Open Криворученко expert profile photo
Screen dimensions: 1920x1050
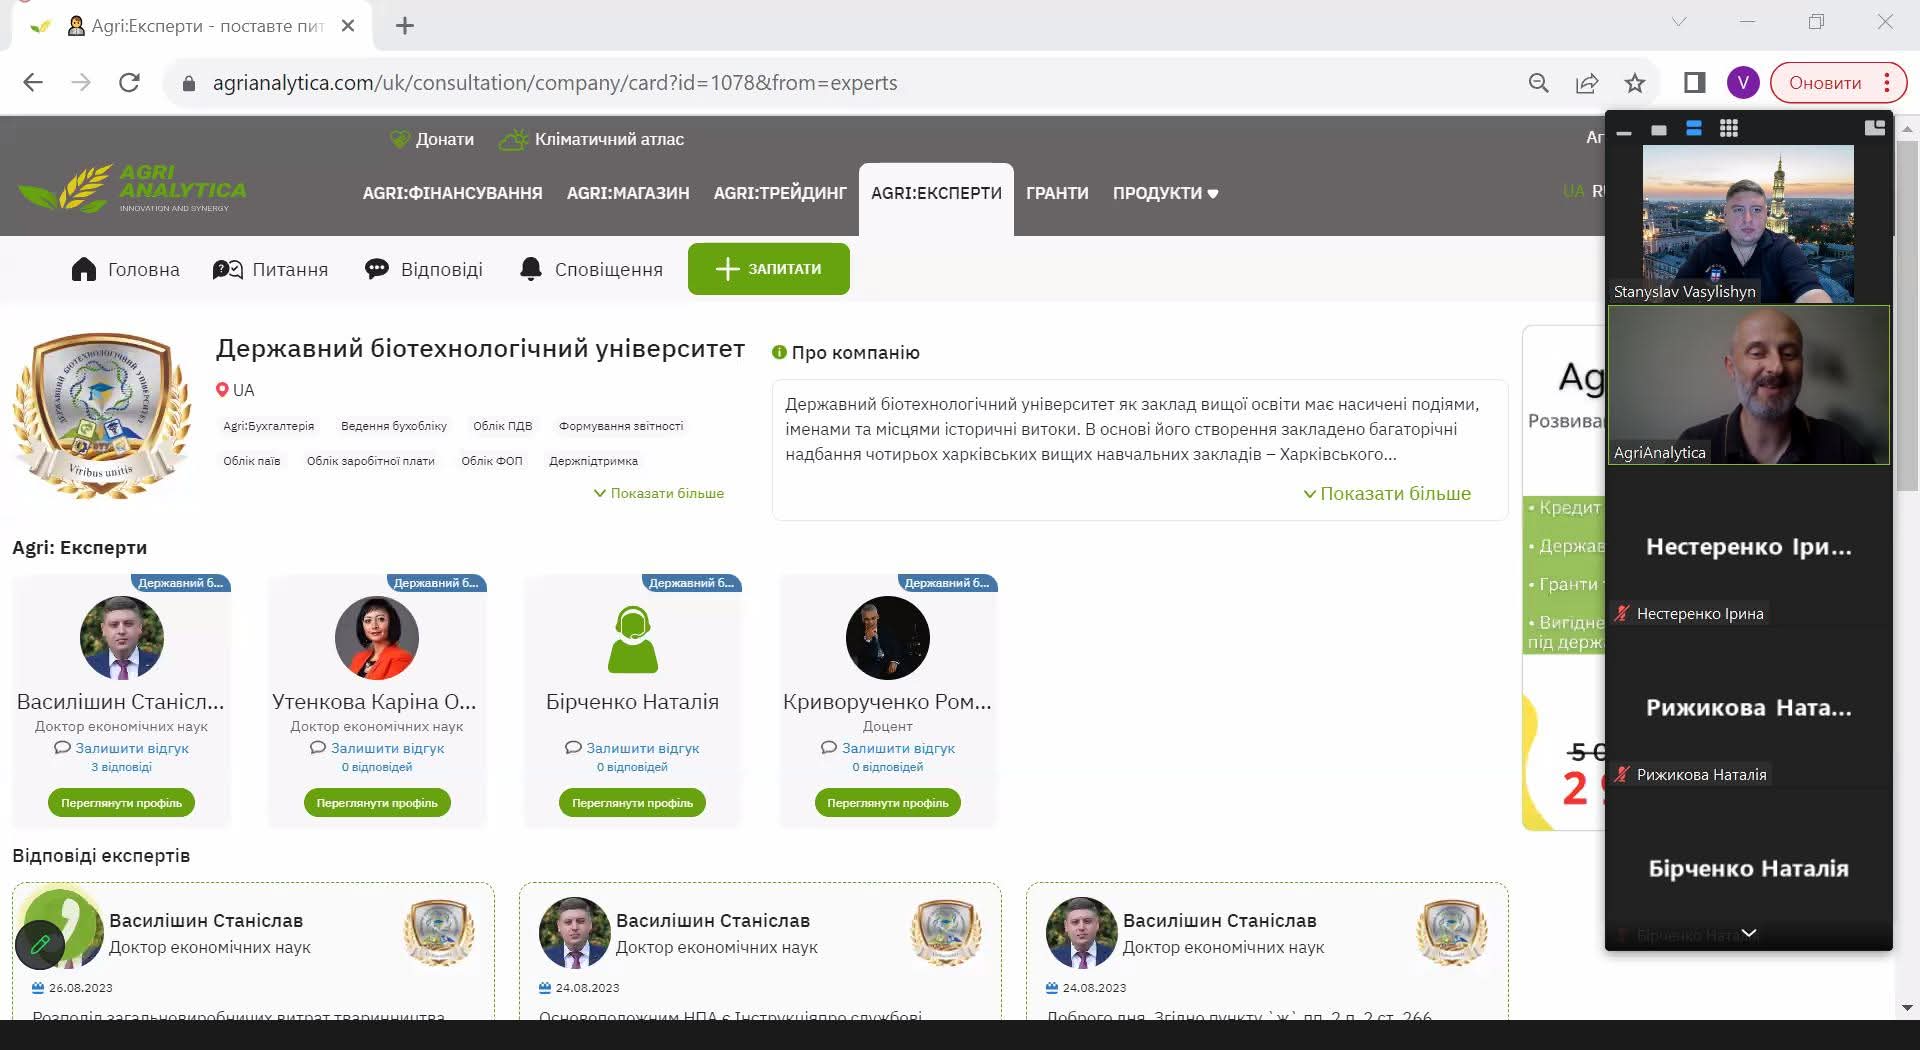[887, 638]
